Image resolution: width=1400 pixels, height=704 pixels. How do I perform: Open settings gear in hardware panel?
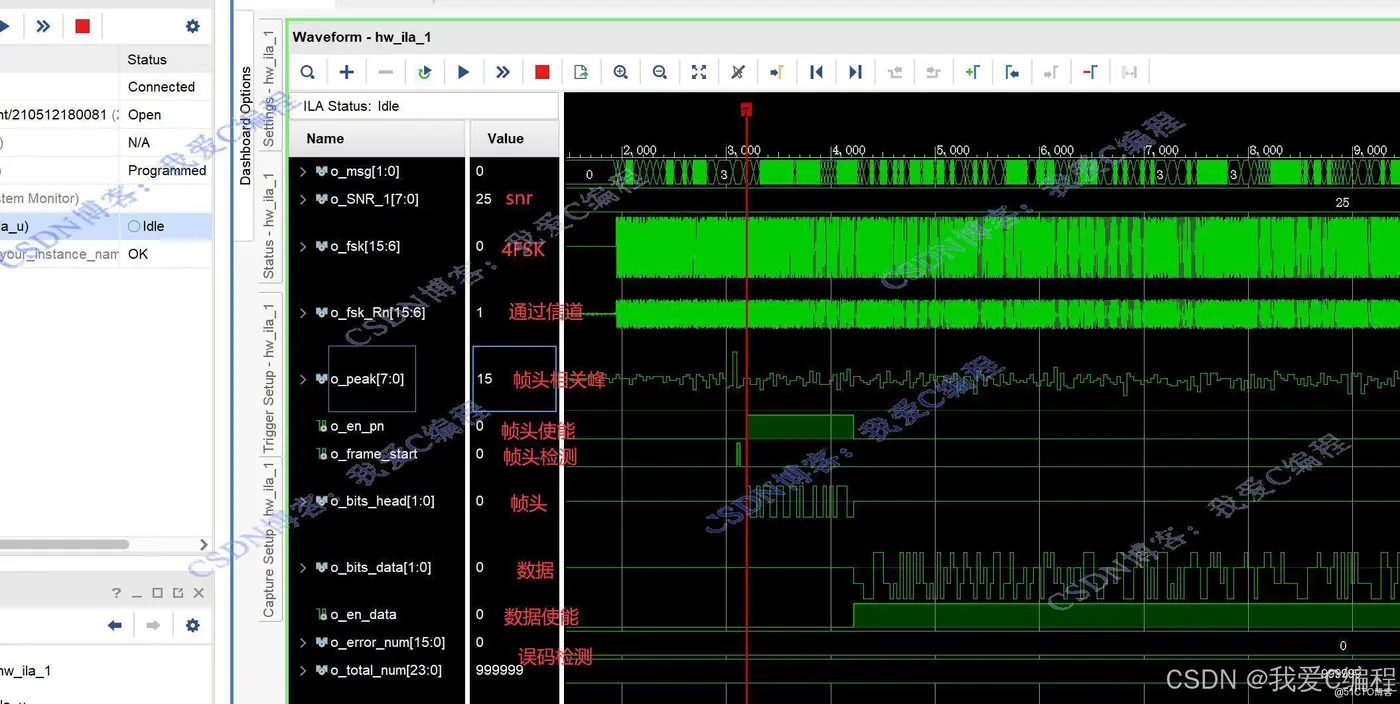coord(192,26)
